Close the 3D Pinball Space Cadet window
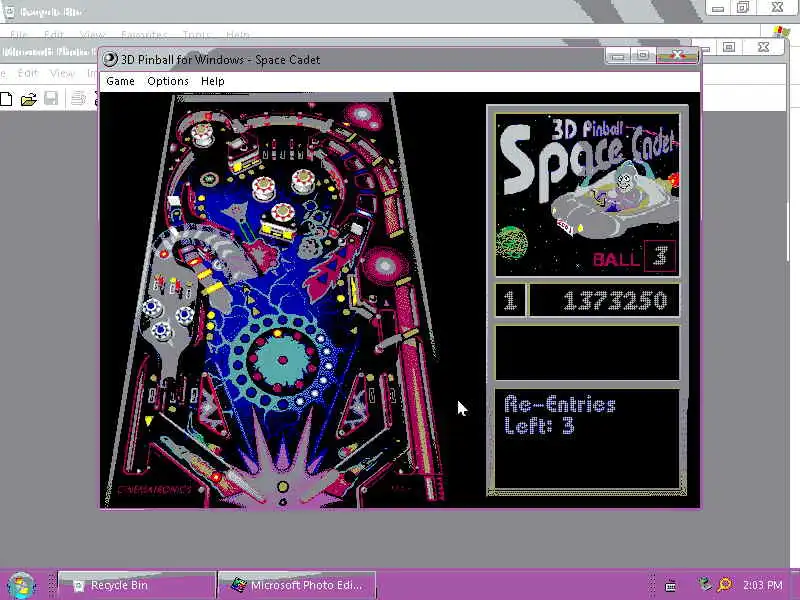This screenshot has width=800, height=600. coord(677,56)
